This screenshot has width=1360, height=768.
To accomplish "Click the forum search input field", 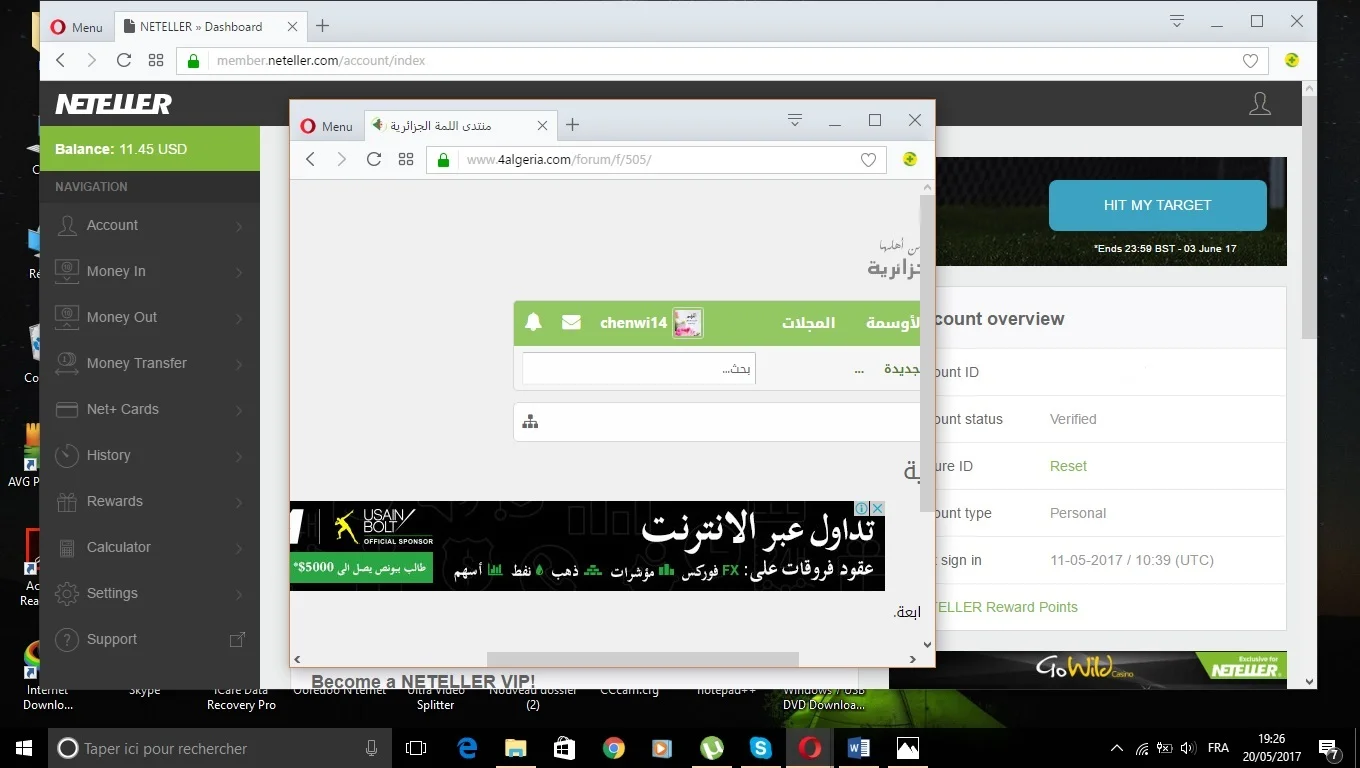I will [638, 369].
